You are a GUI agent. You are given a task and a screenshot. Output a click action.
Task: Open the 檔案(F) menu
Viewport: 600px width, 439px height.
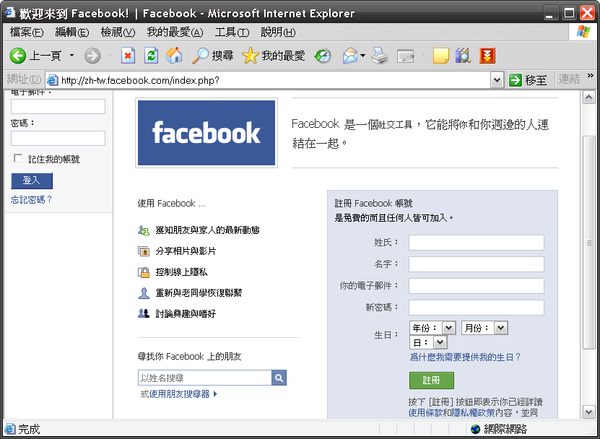click(26, 32)
